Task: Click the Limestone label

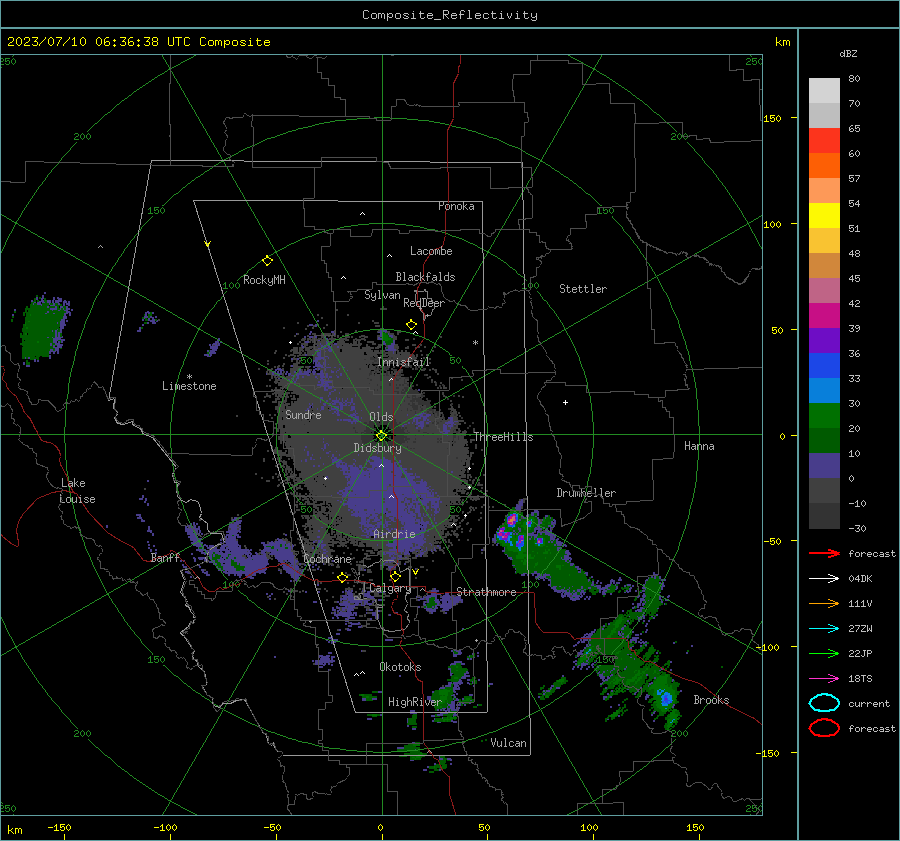Action: click(x=189, y=386)
